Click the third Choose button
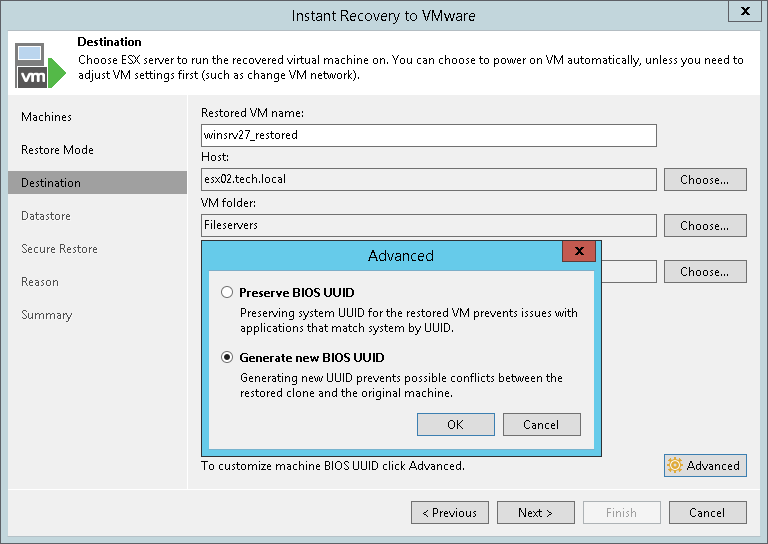This screenshot has height=544, width=768. 704,272
